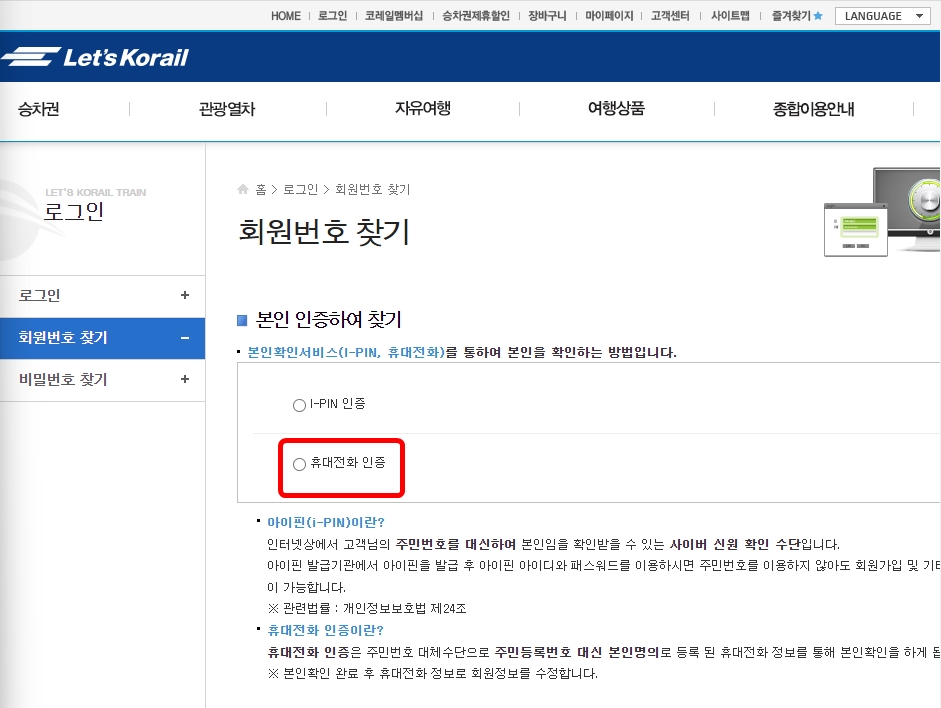Open 마이페이지 from the top navigation
The height and width of the screenshot is (708, 941).
609,15
